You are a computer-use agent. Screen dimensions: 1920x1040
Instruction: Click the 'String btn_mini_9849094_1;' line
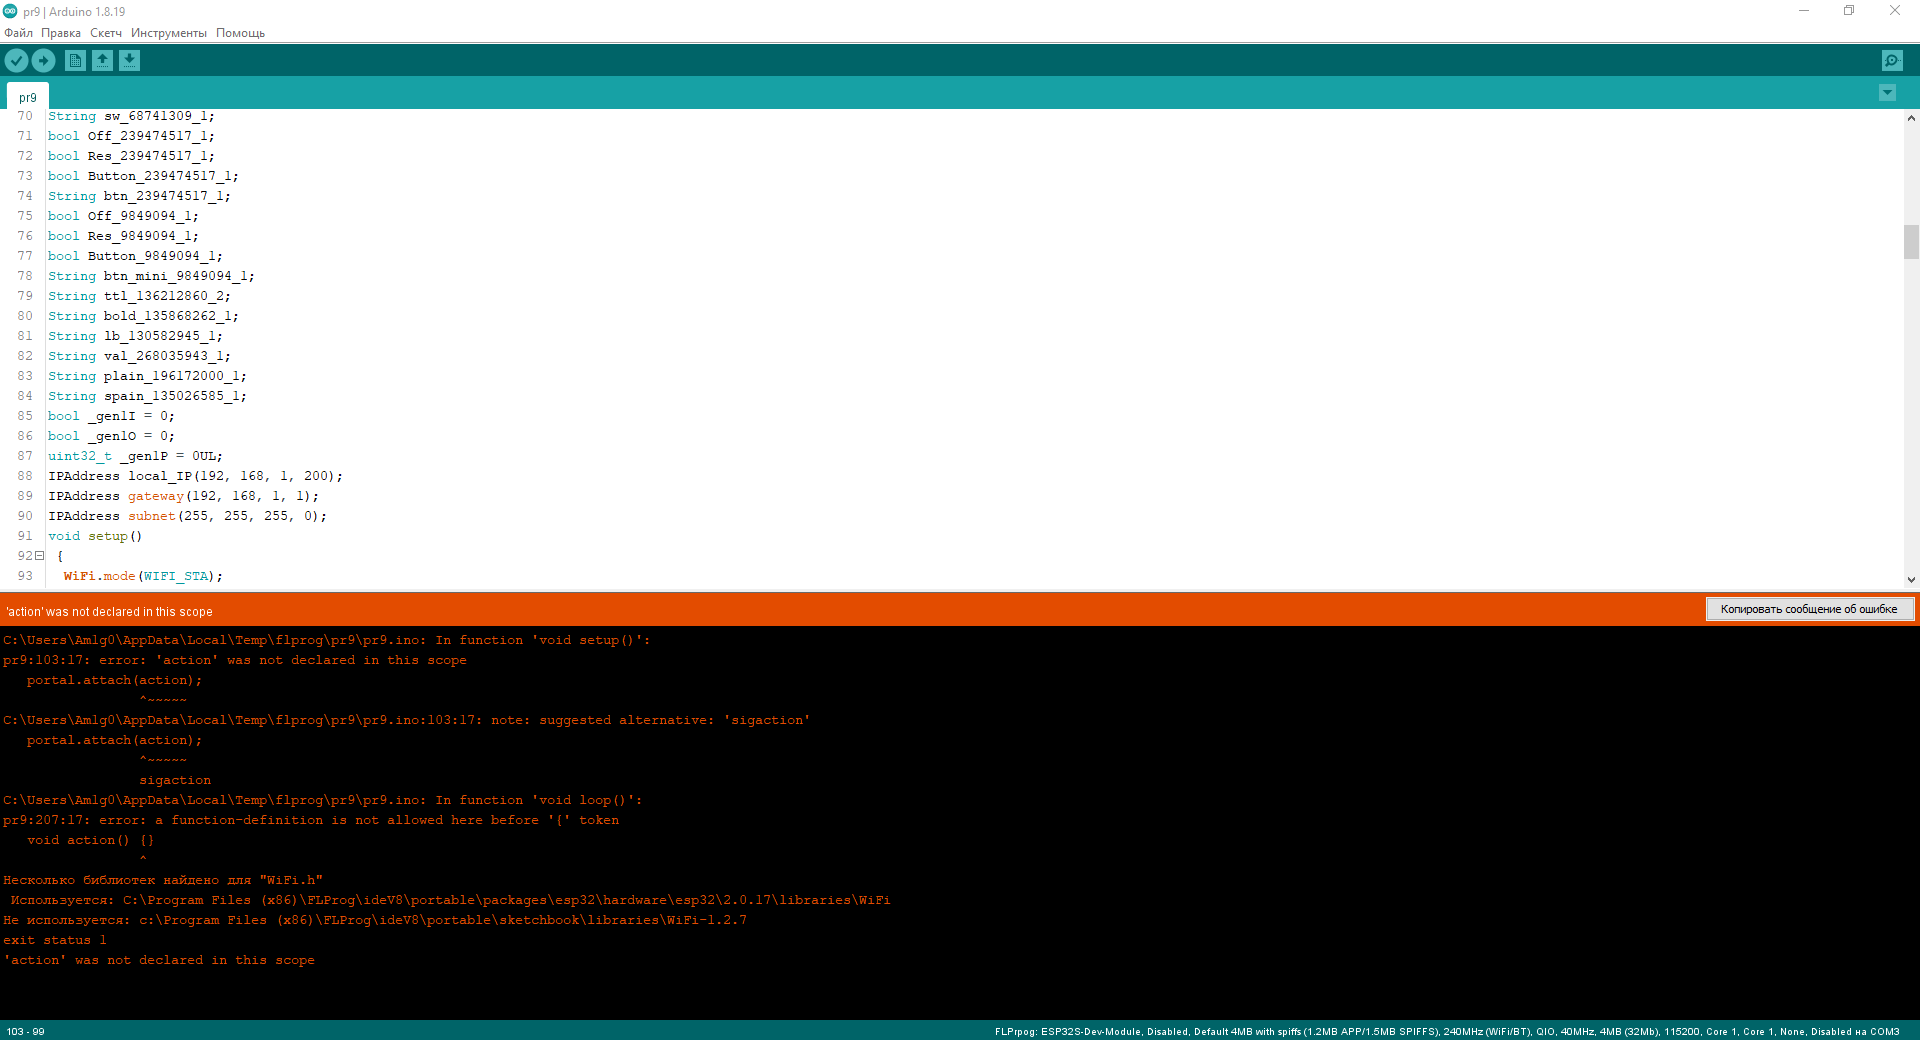point(151,276)
